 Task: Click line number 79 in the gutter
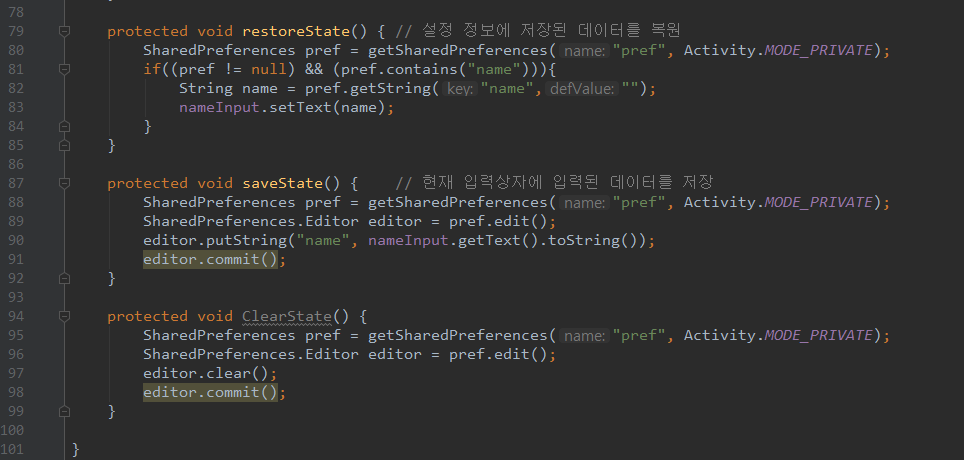tap(15, 31)
